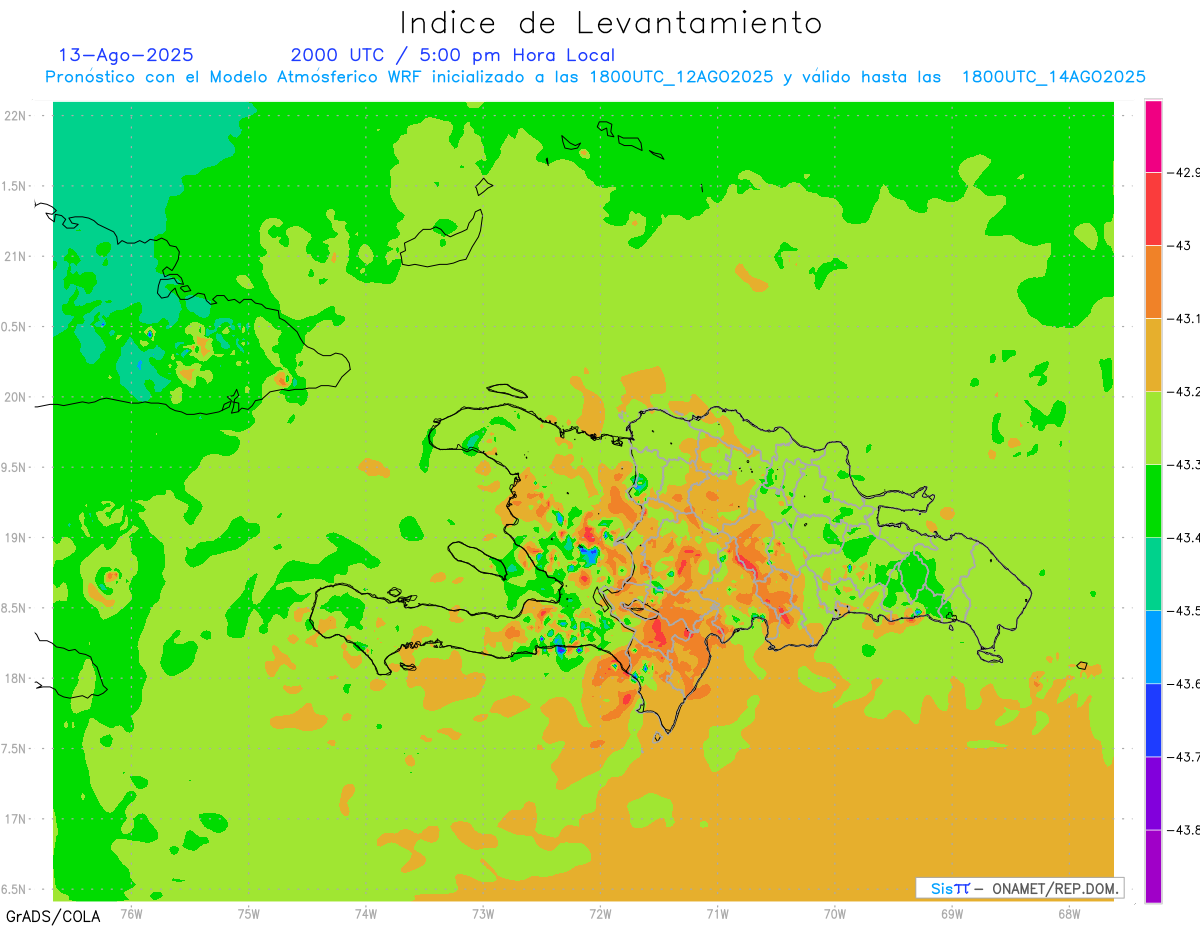
Task: Click the '75W' longitude label
Action: coord(249,913)
